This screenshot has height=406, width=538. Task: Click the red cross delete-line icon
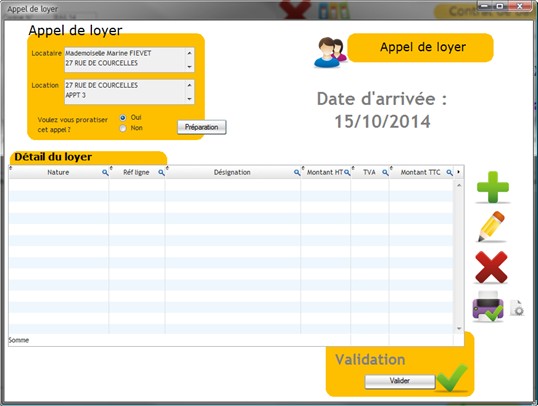[x=491, y=267]
